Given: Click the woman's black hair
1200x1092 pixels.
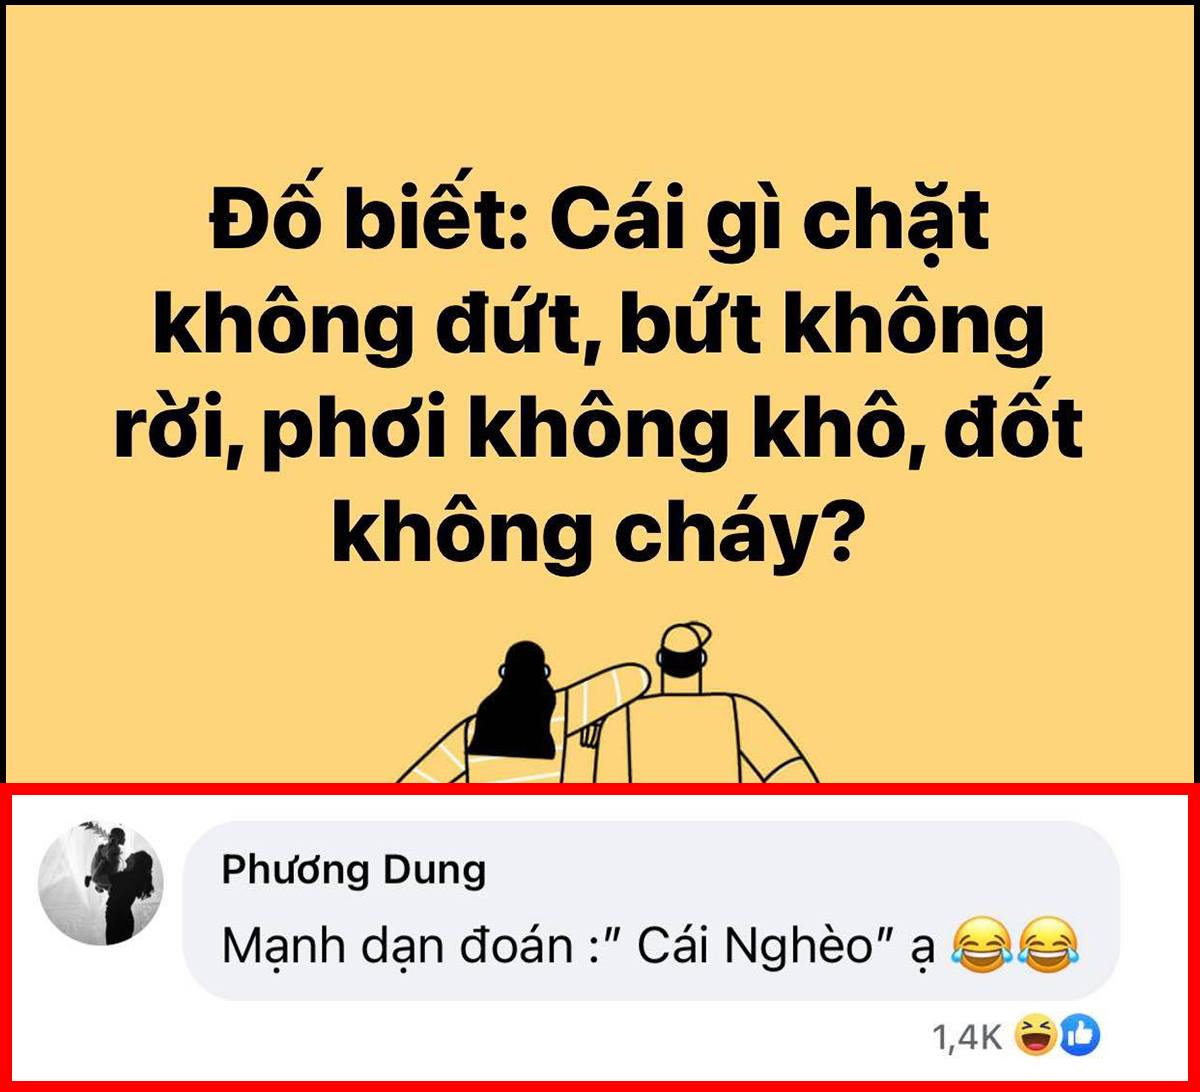Looking at the screenshot, I should coord(516,701).
